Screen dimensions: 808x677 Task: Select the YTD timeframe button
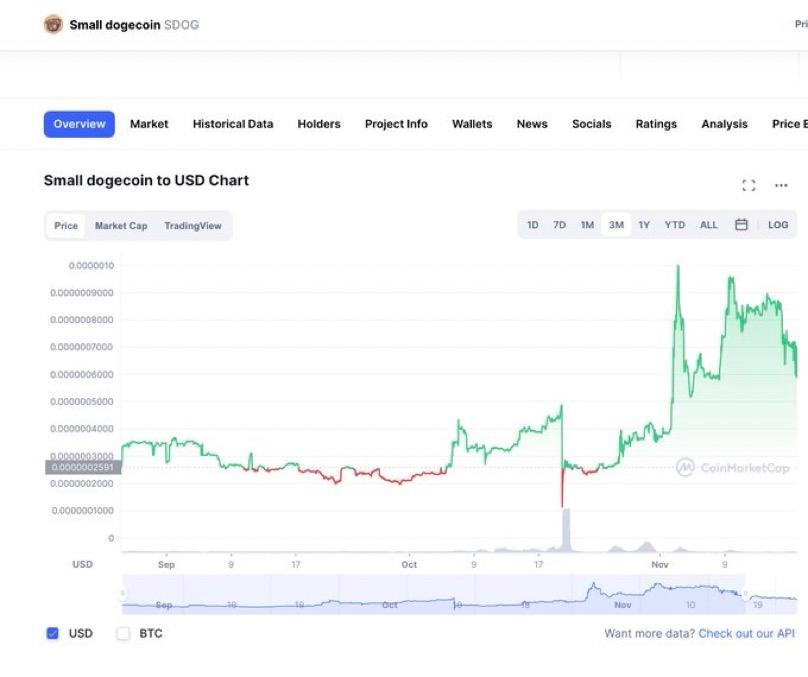pyautogui.click(x=675, y=225)
